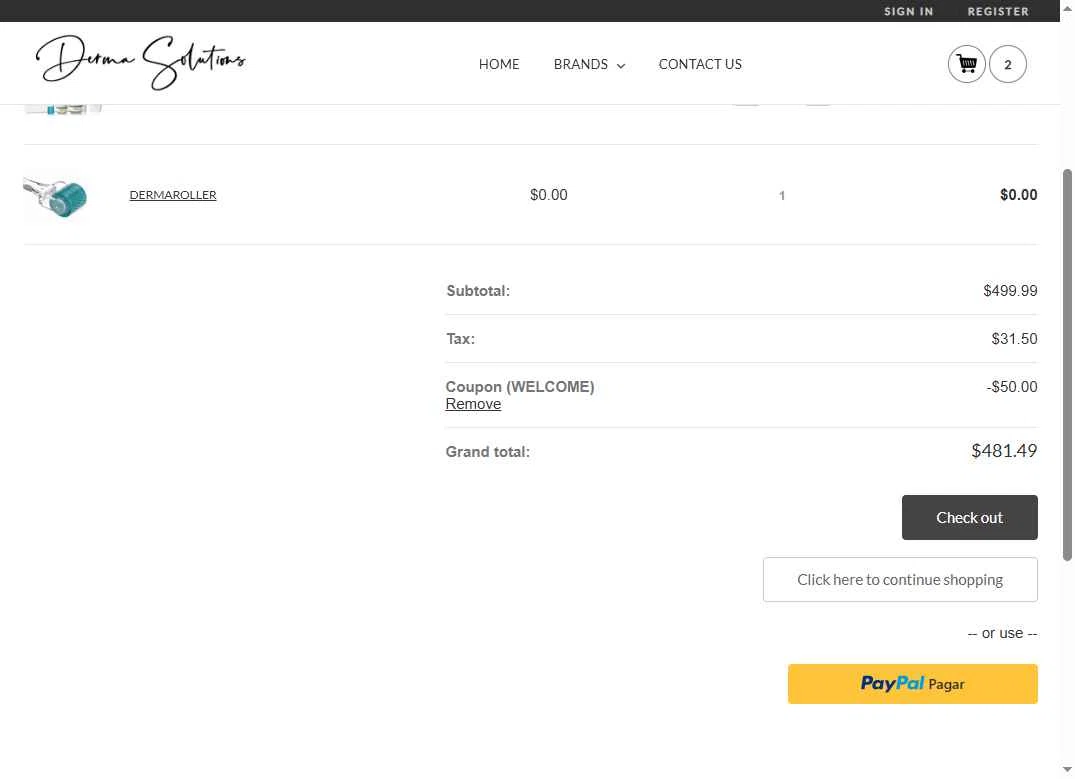Remove the WELCOME coupon

[x=473, y=404]
